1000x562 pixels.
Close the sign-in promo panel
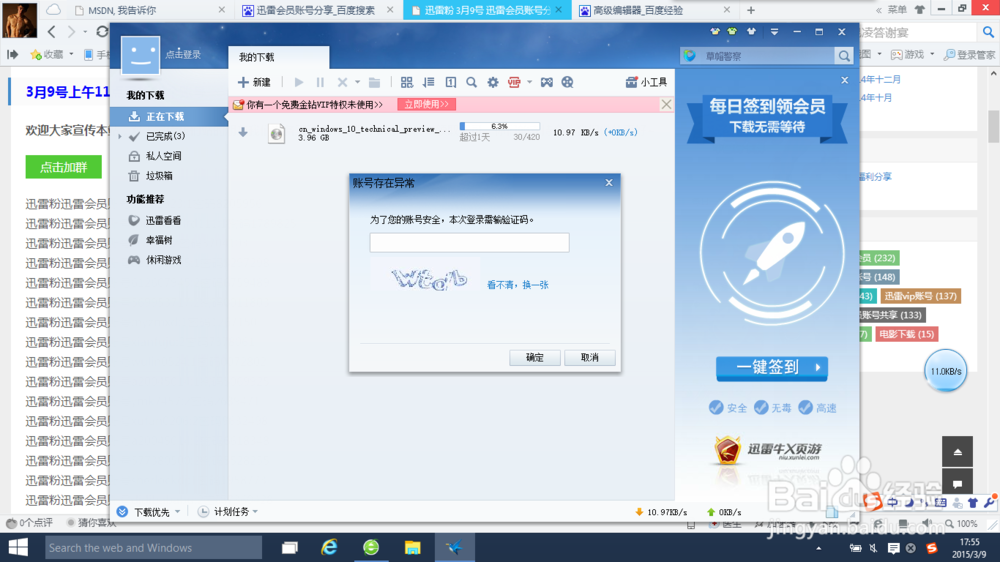844,80
